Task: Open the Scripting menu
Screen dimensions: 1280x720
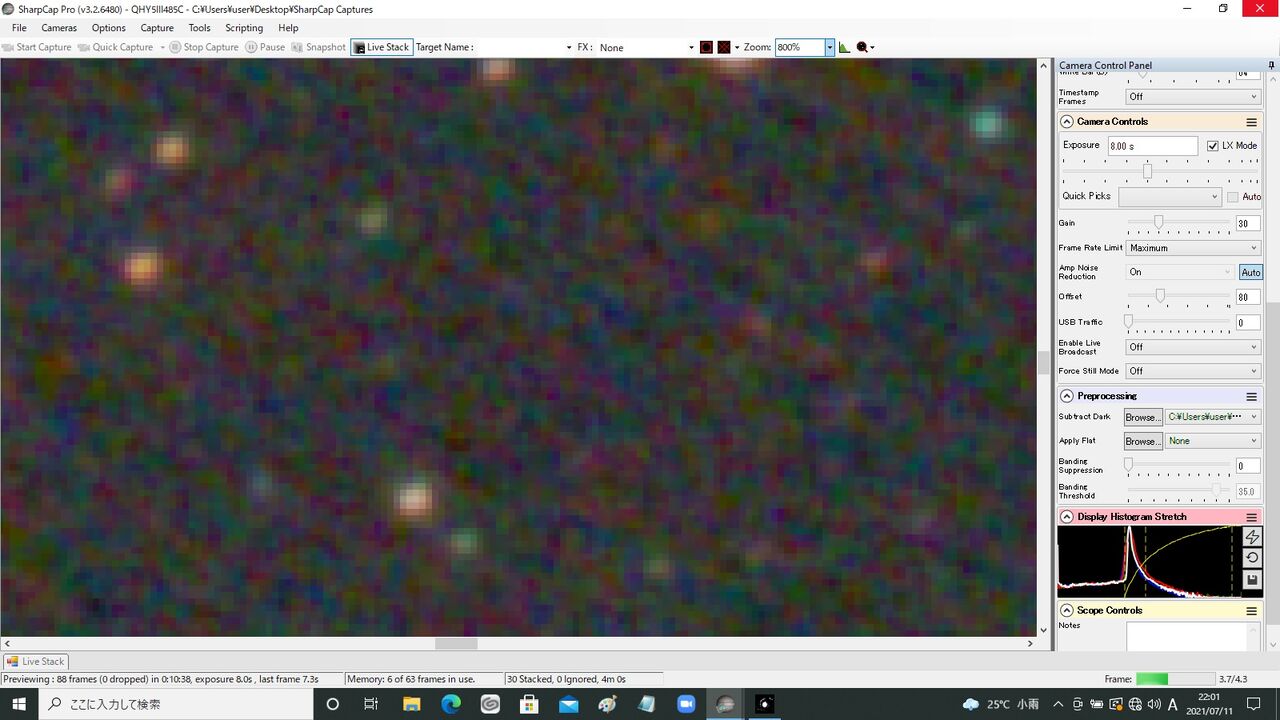Action: pyautogui.click(x=244, y=28)
